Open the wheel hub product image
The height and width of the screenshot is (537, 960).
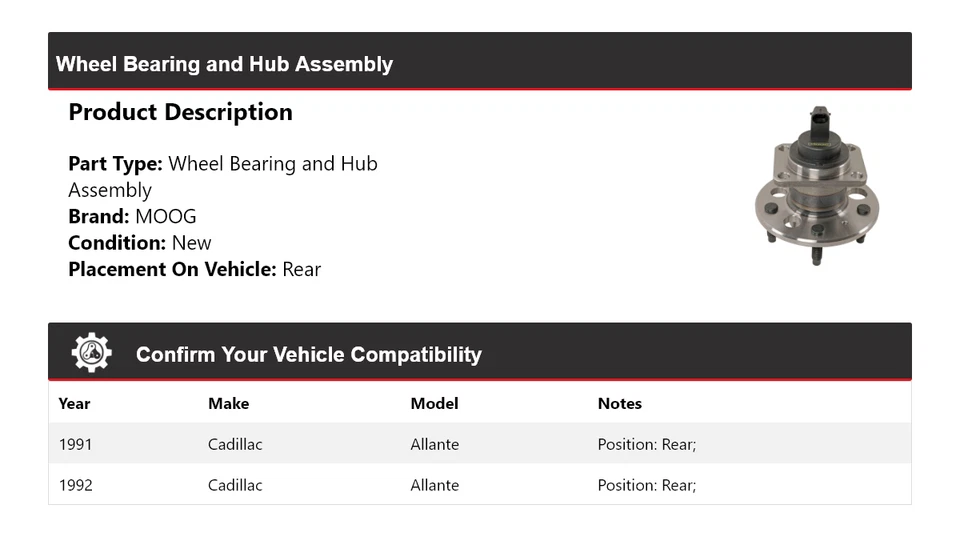pos(817,186)
